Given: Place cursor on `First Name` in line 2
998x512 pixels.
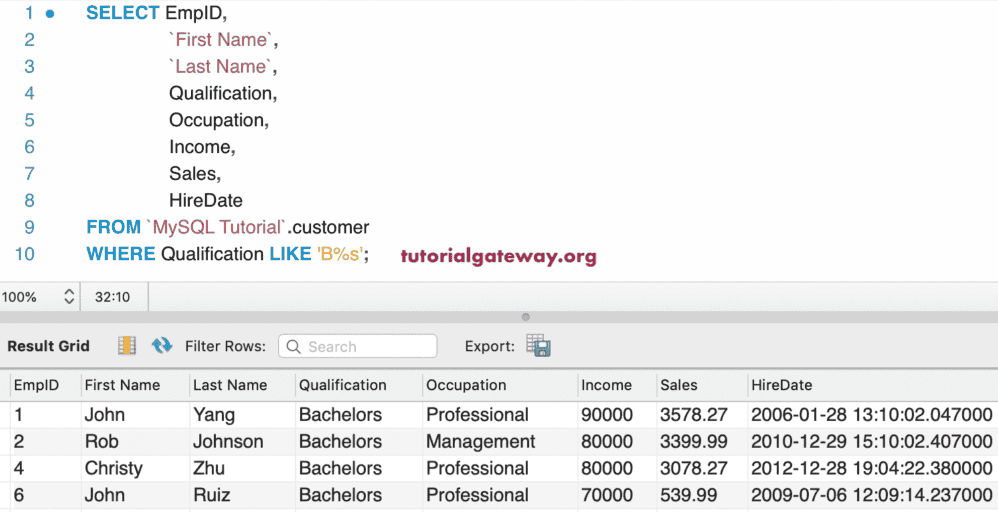Looking at the screenshot, I should tap(221, 39).
